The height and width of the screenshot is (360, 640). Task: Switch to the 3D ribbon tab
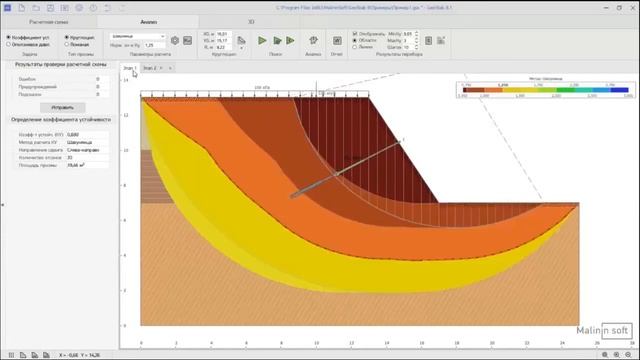[x=251, y=22]
